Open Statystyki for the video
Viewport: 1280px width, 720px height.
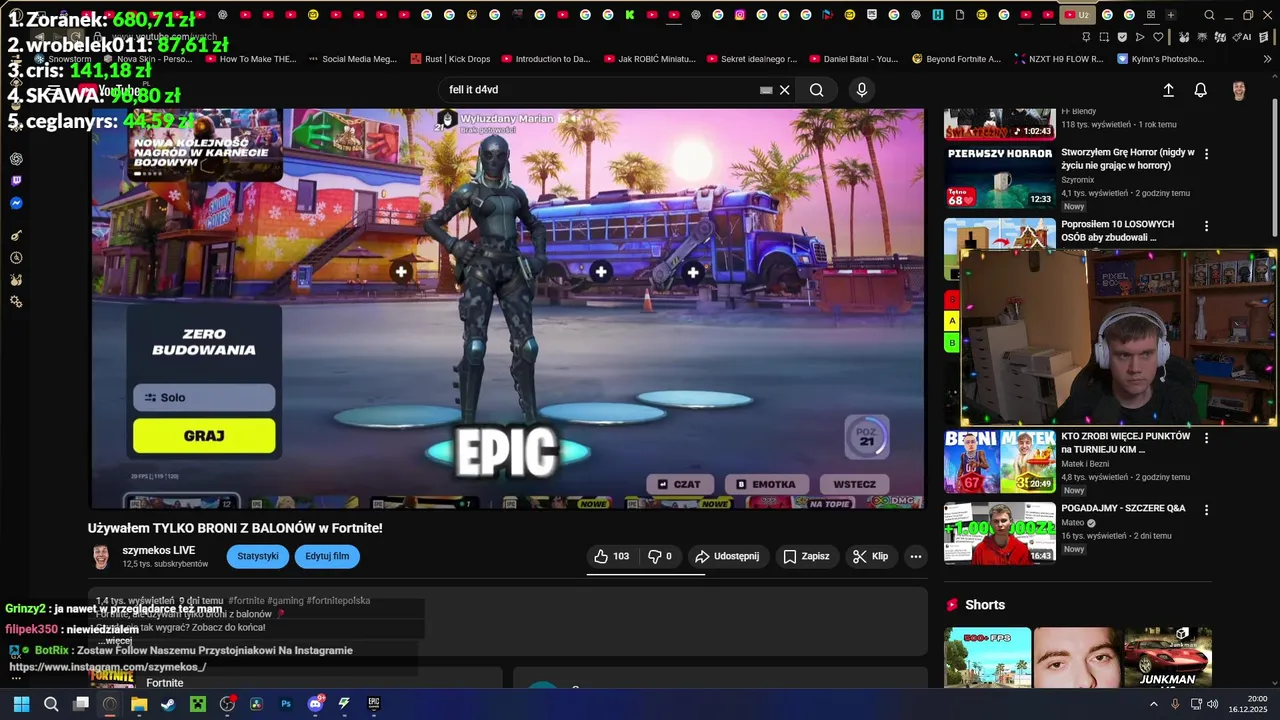(258, 556)
